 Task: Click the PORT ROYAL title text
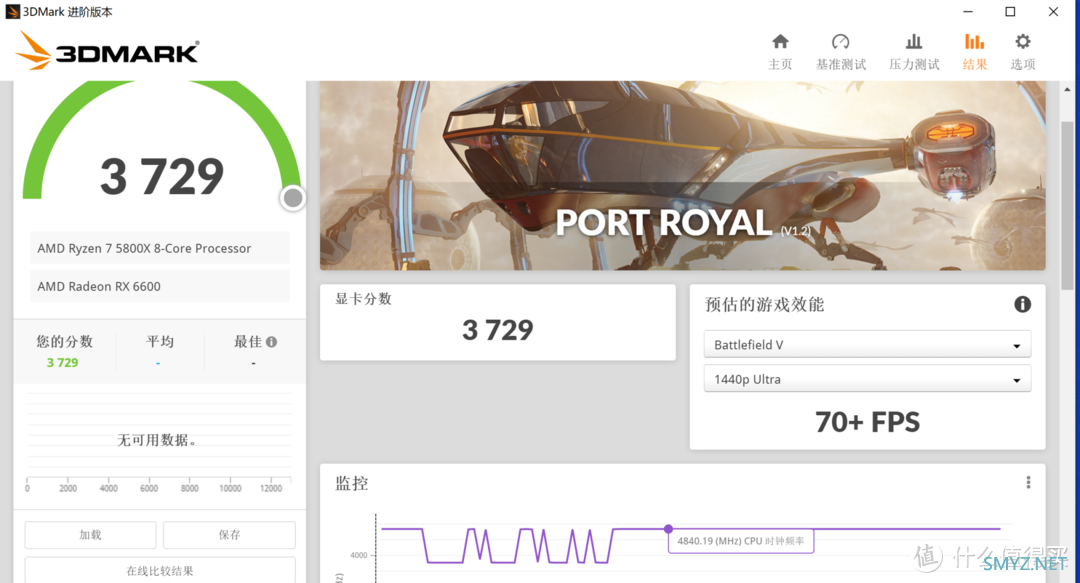pos(663,223)
